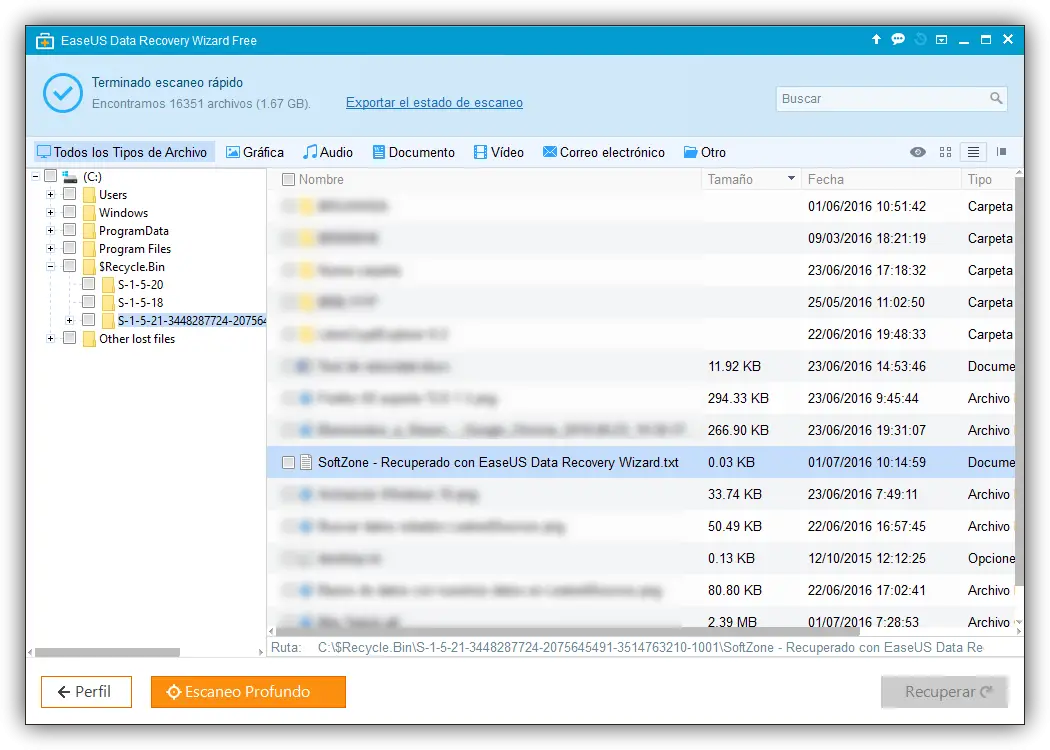Check the S-1-5-18 folder checkbox
The width and height of the screenshot is (1050, 750).
click(x=88, y=302)
